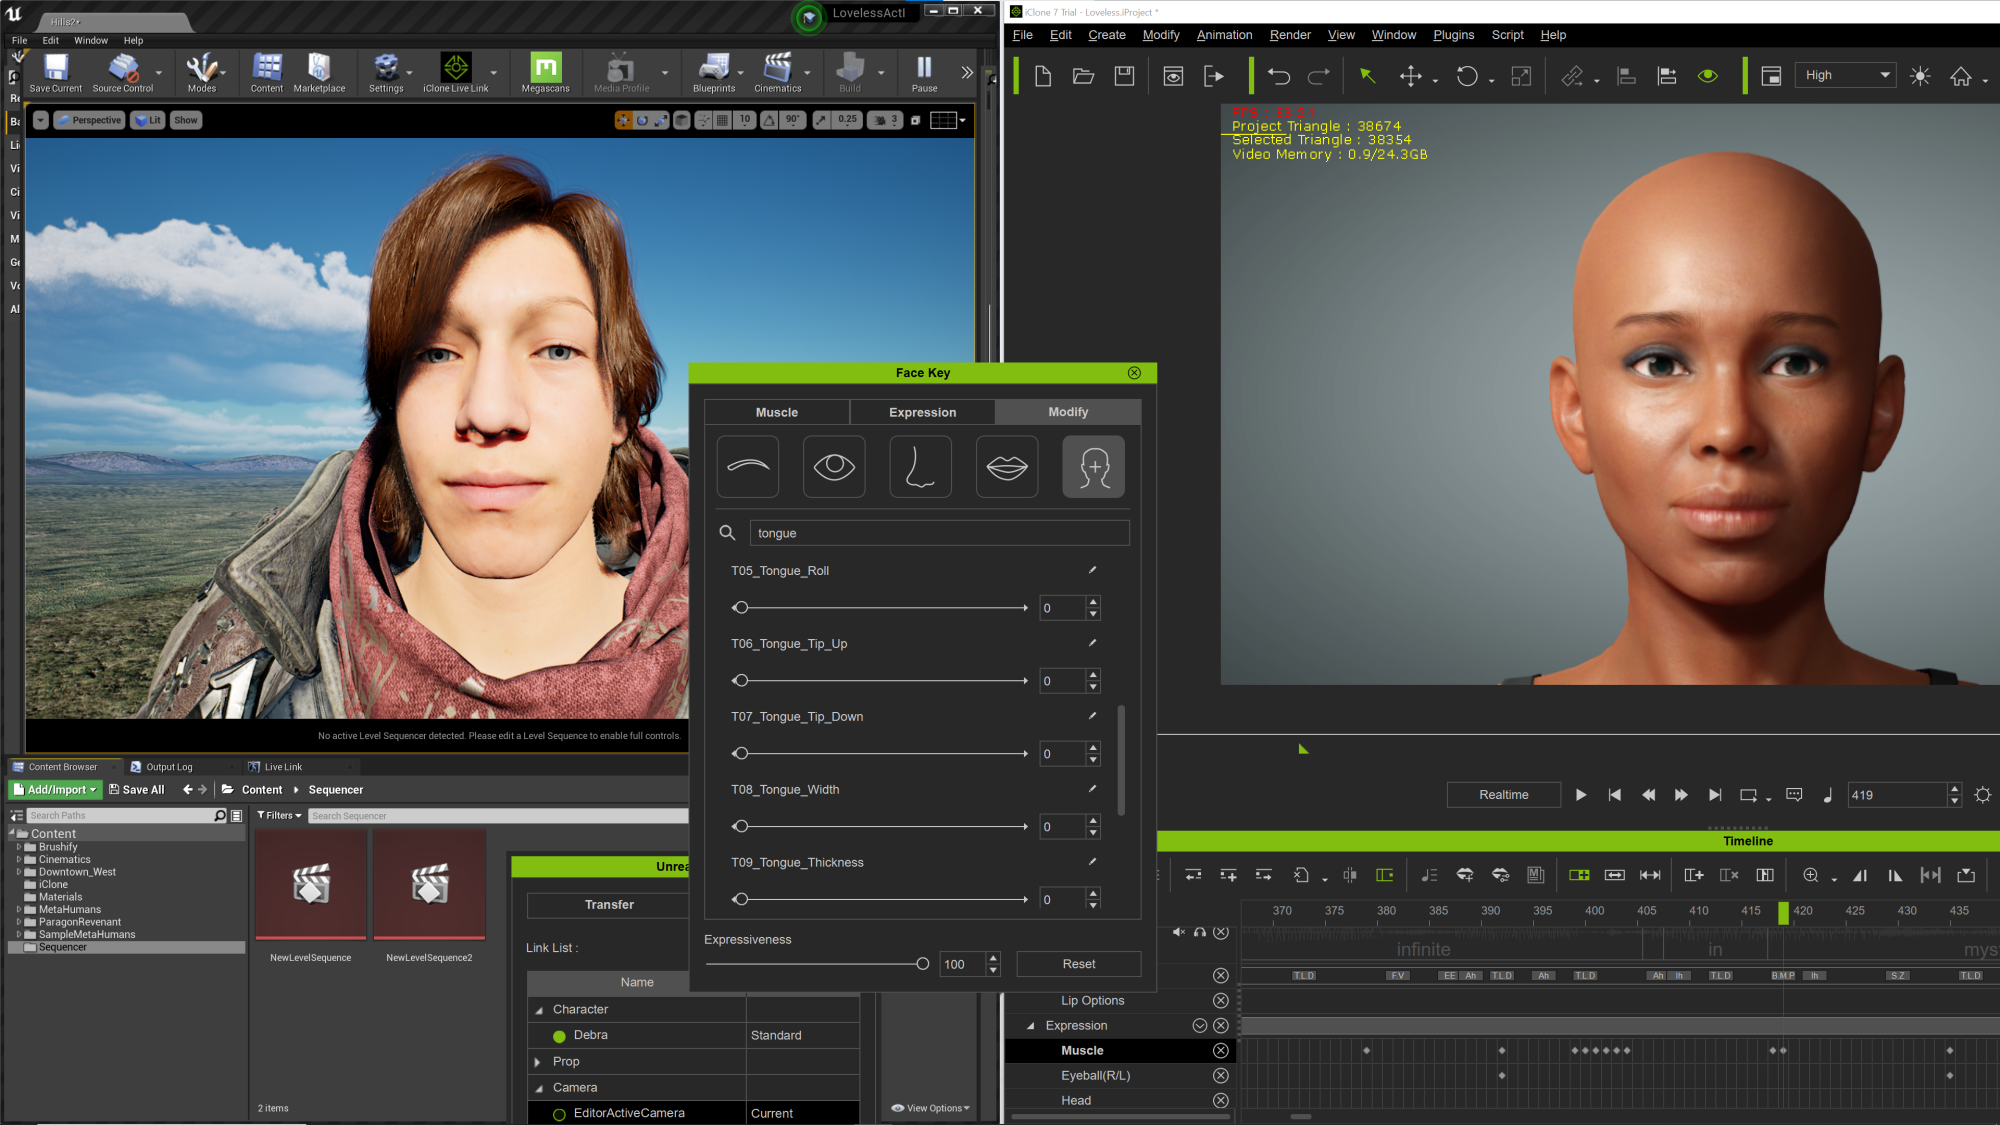Toggle Realtime playback mode
This screenshot has height=1125, width=2000.
pyautogui.click(x=1503, y=795)
